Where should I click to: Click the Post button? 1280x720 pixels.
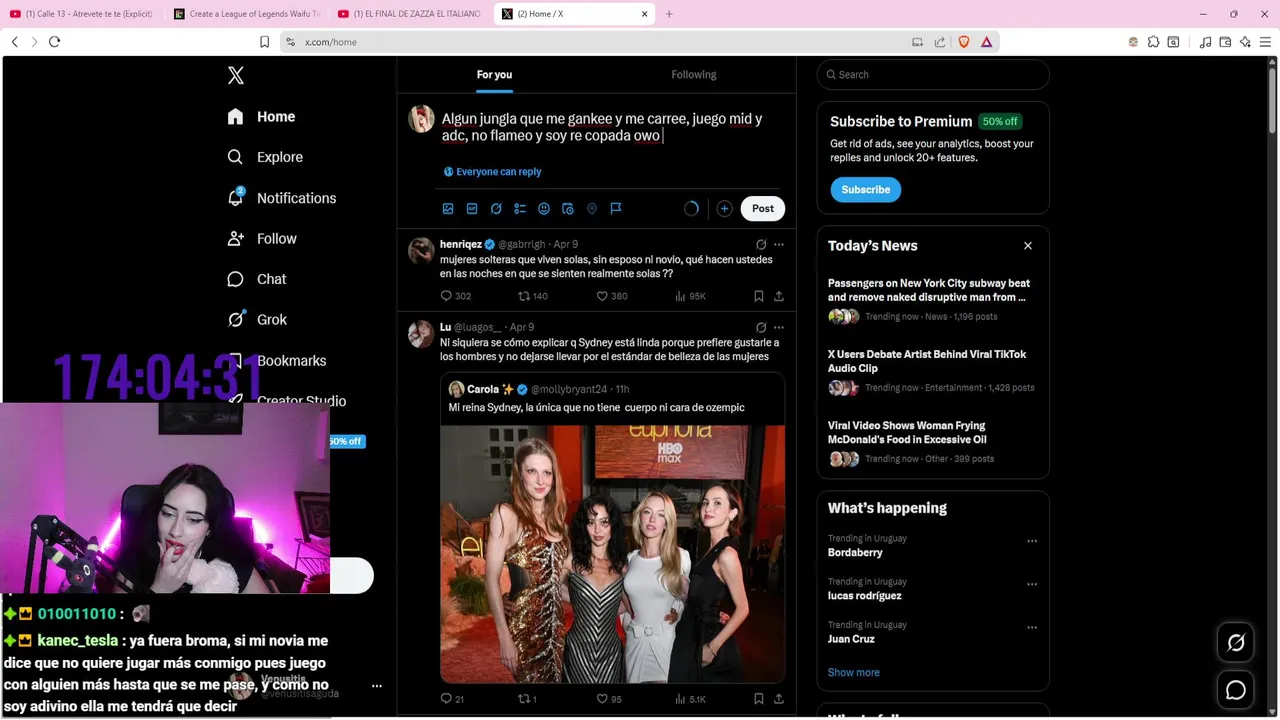763,209
